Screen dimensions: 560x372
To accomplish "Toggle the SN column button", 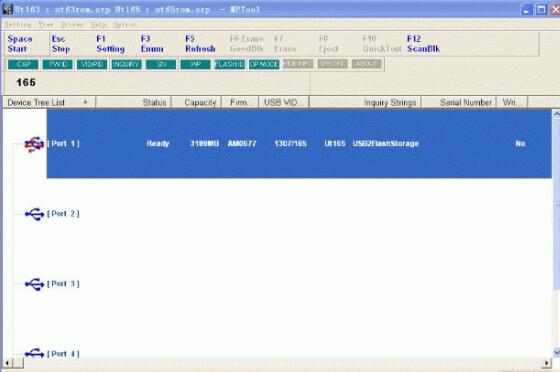I will (161, 65).
